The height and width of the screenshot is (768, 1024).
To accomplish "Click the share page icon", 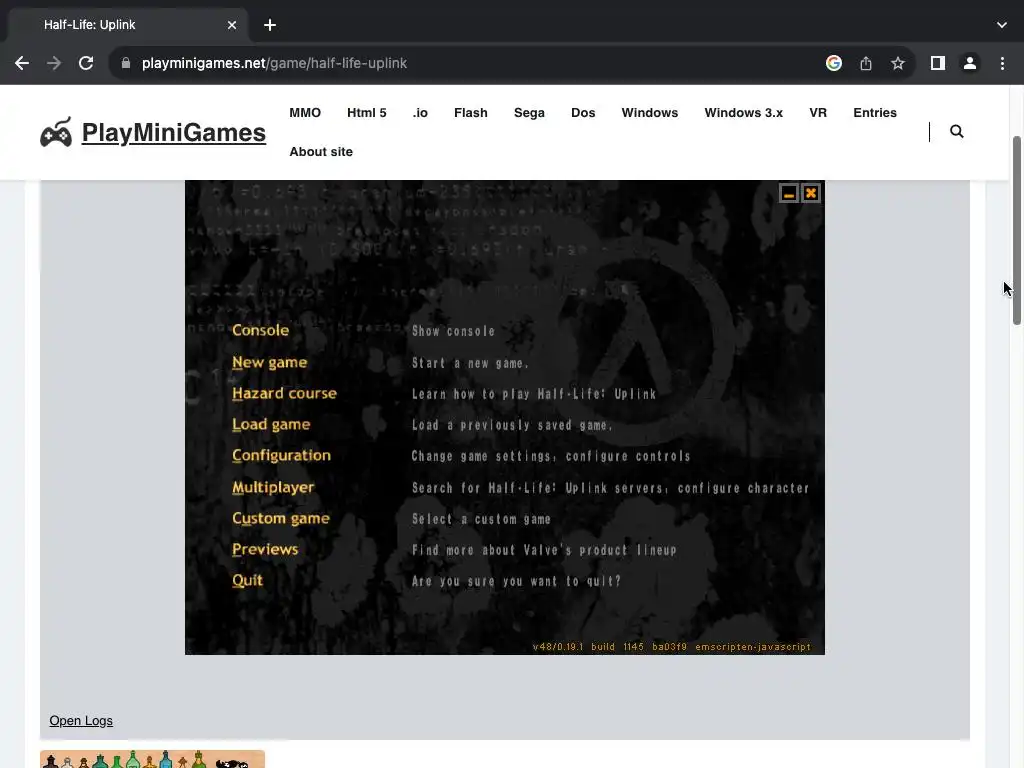I will (866, 63).
